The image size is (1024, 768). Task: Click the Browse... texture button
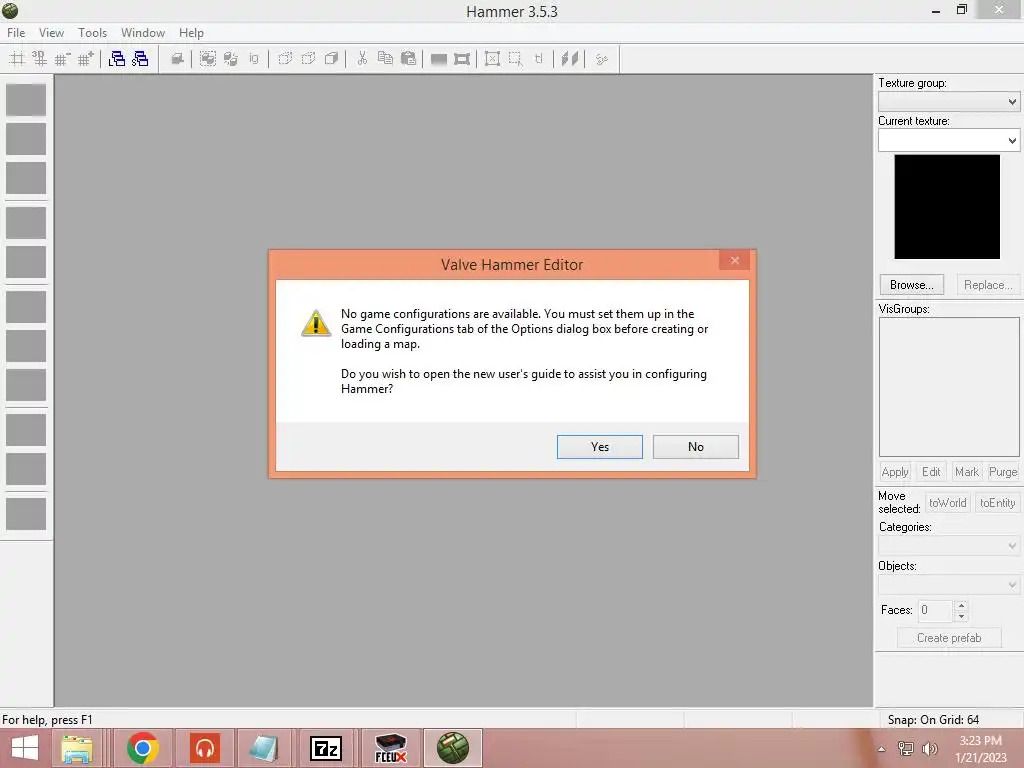click(912, 285)
